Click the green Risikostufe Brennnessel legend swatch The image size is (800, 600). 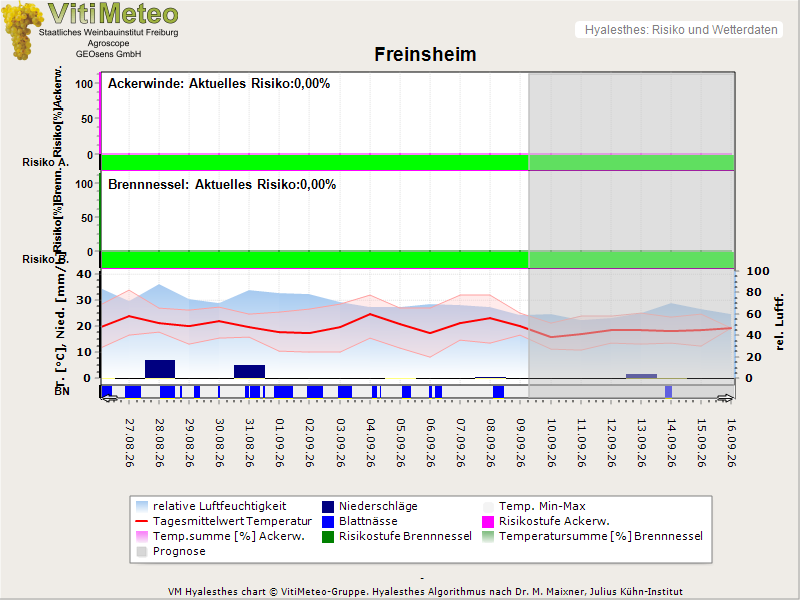tap(328, 537)
